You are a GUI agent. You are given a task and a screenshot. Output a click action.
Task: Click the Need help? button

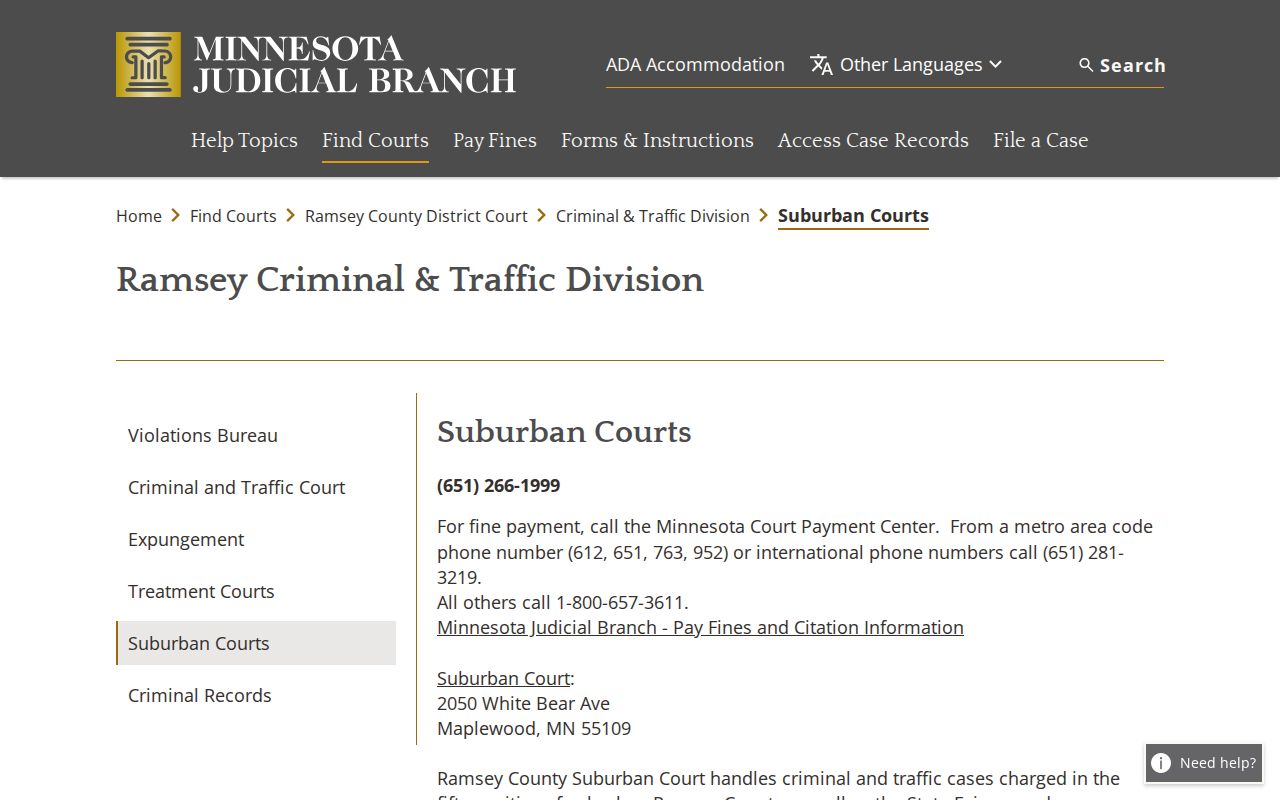[1204, 763]
